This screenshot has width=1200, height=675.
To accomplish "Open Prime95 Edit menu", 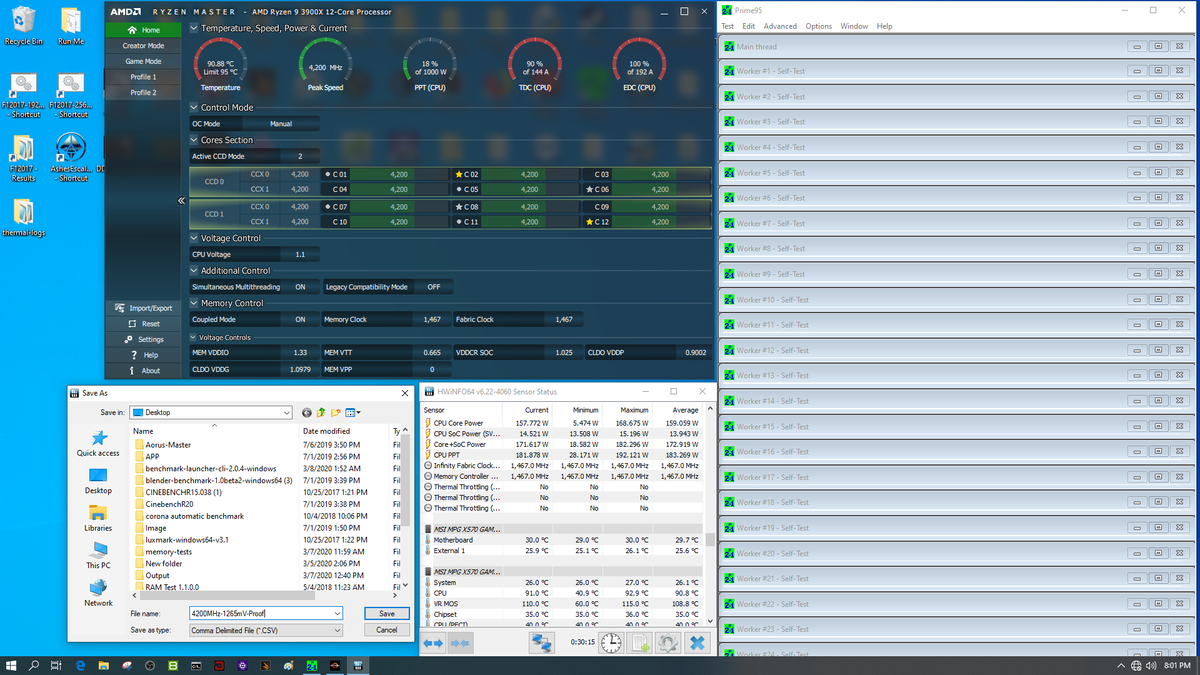I will (749, 26).
